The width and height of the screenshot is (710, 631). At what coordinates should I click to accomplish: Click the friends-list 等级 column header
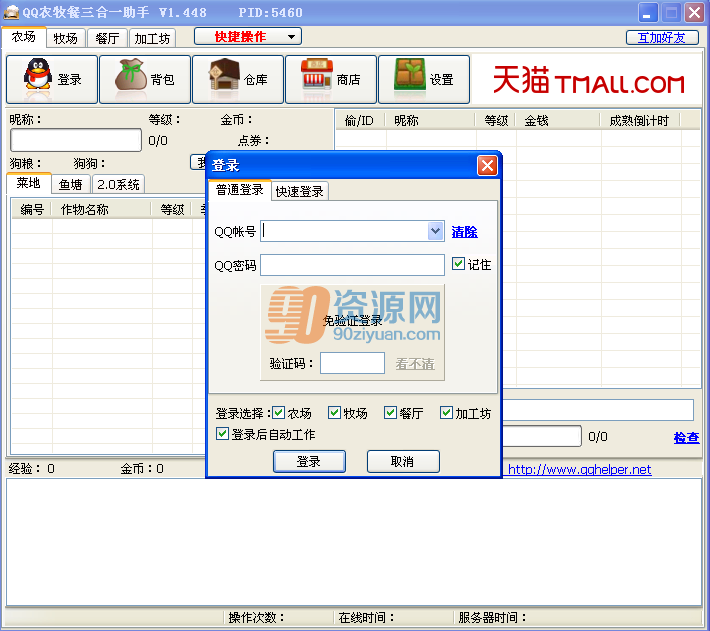pyautogui.click(x=495, y=120)
